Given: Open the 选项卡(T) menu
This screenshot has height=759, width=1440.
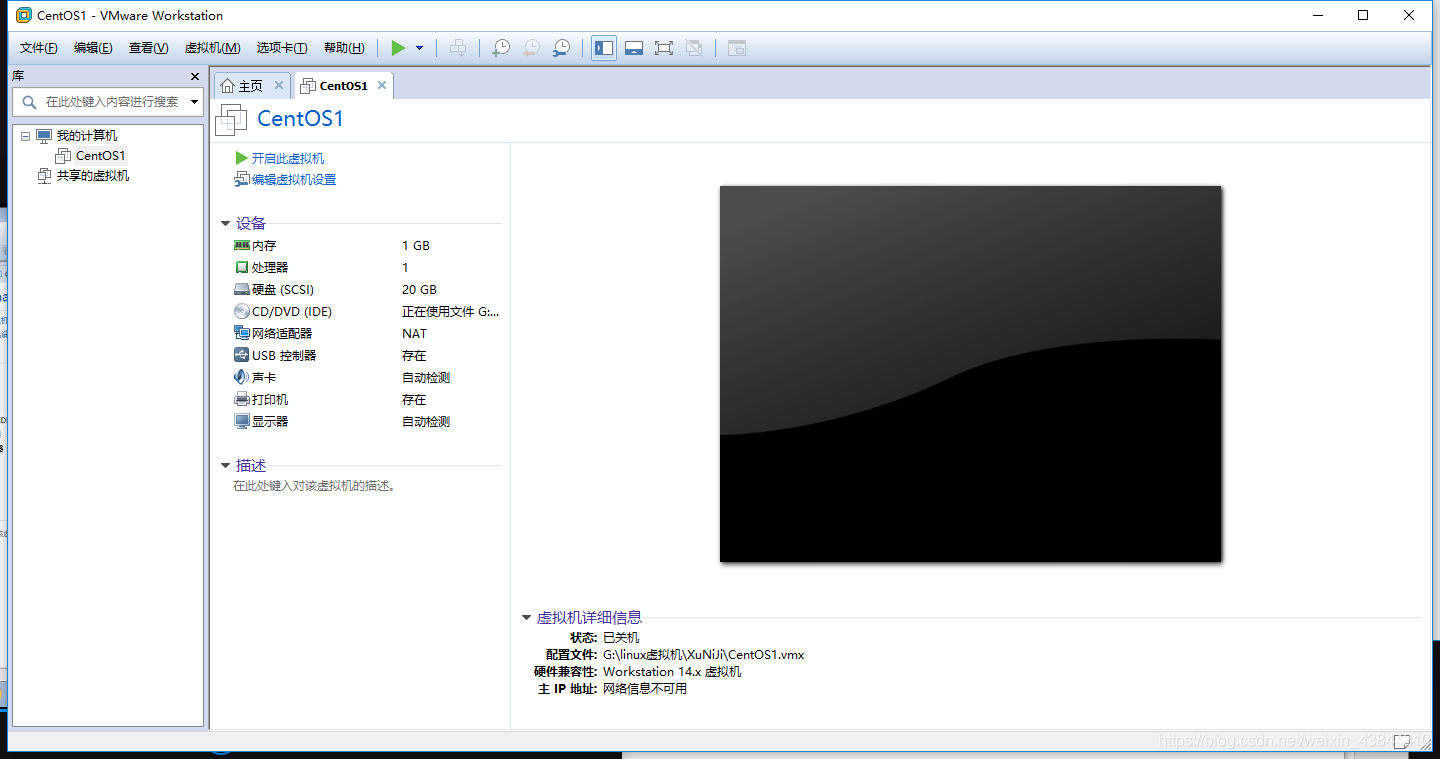Looking at the screenshot, I should [282, 48].
